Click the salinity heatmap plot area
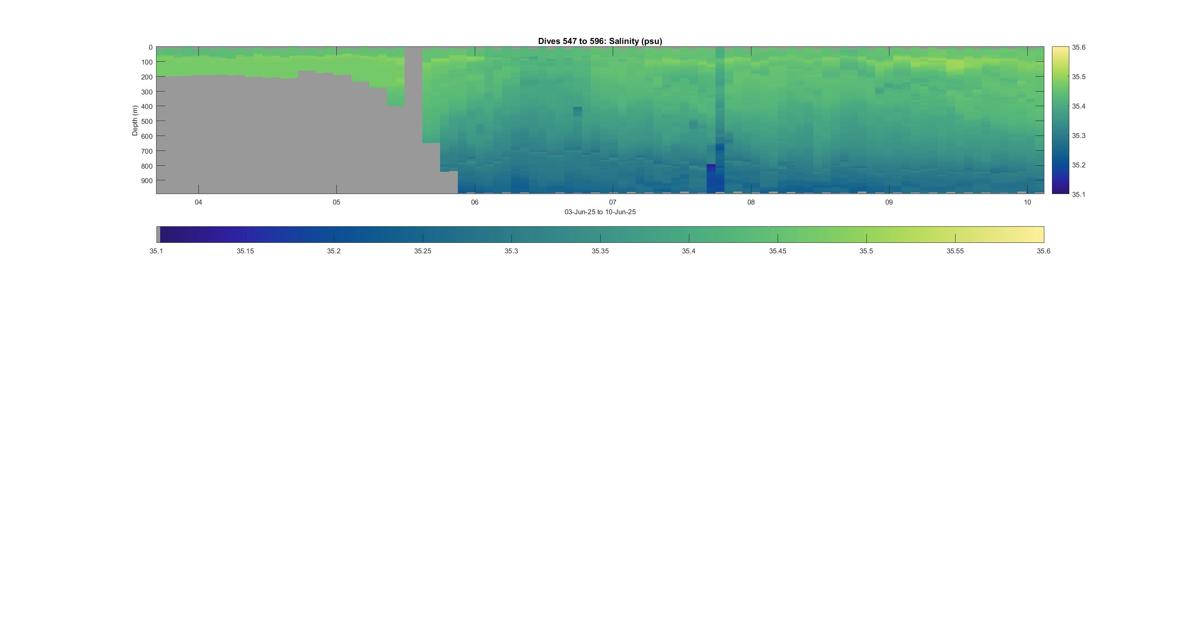The width and height of the screenshot is (1200, 622). (x=600, y=120)
